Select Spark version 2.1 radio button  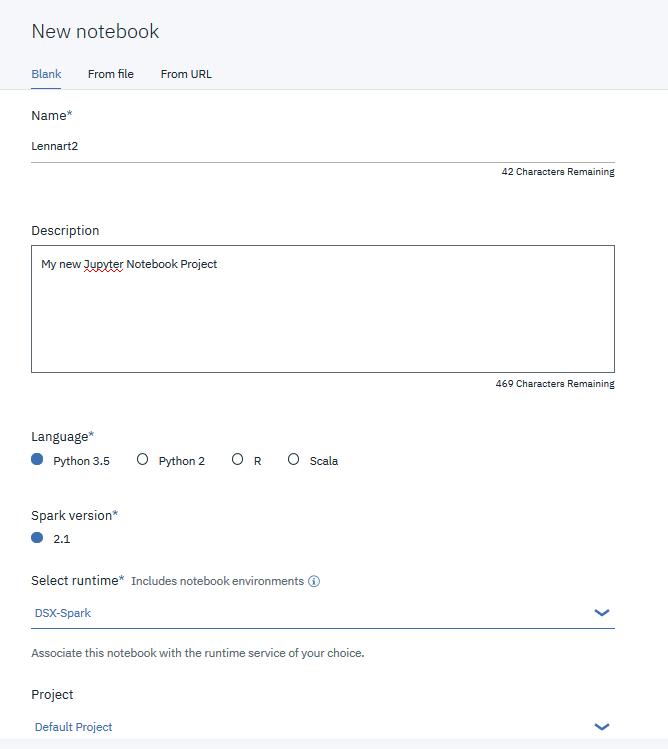(x=37, y=538)
